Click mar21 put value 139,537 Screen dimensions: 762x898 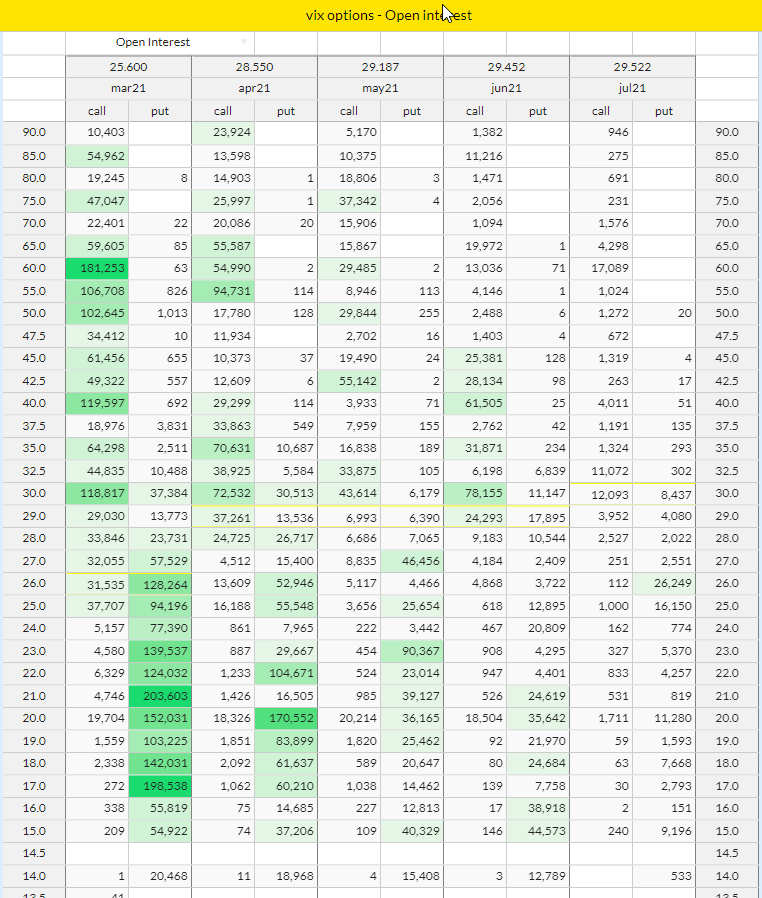click(160, 651)
